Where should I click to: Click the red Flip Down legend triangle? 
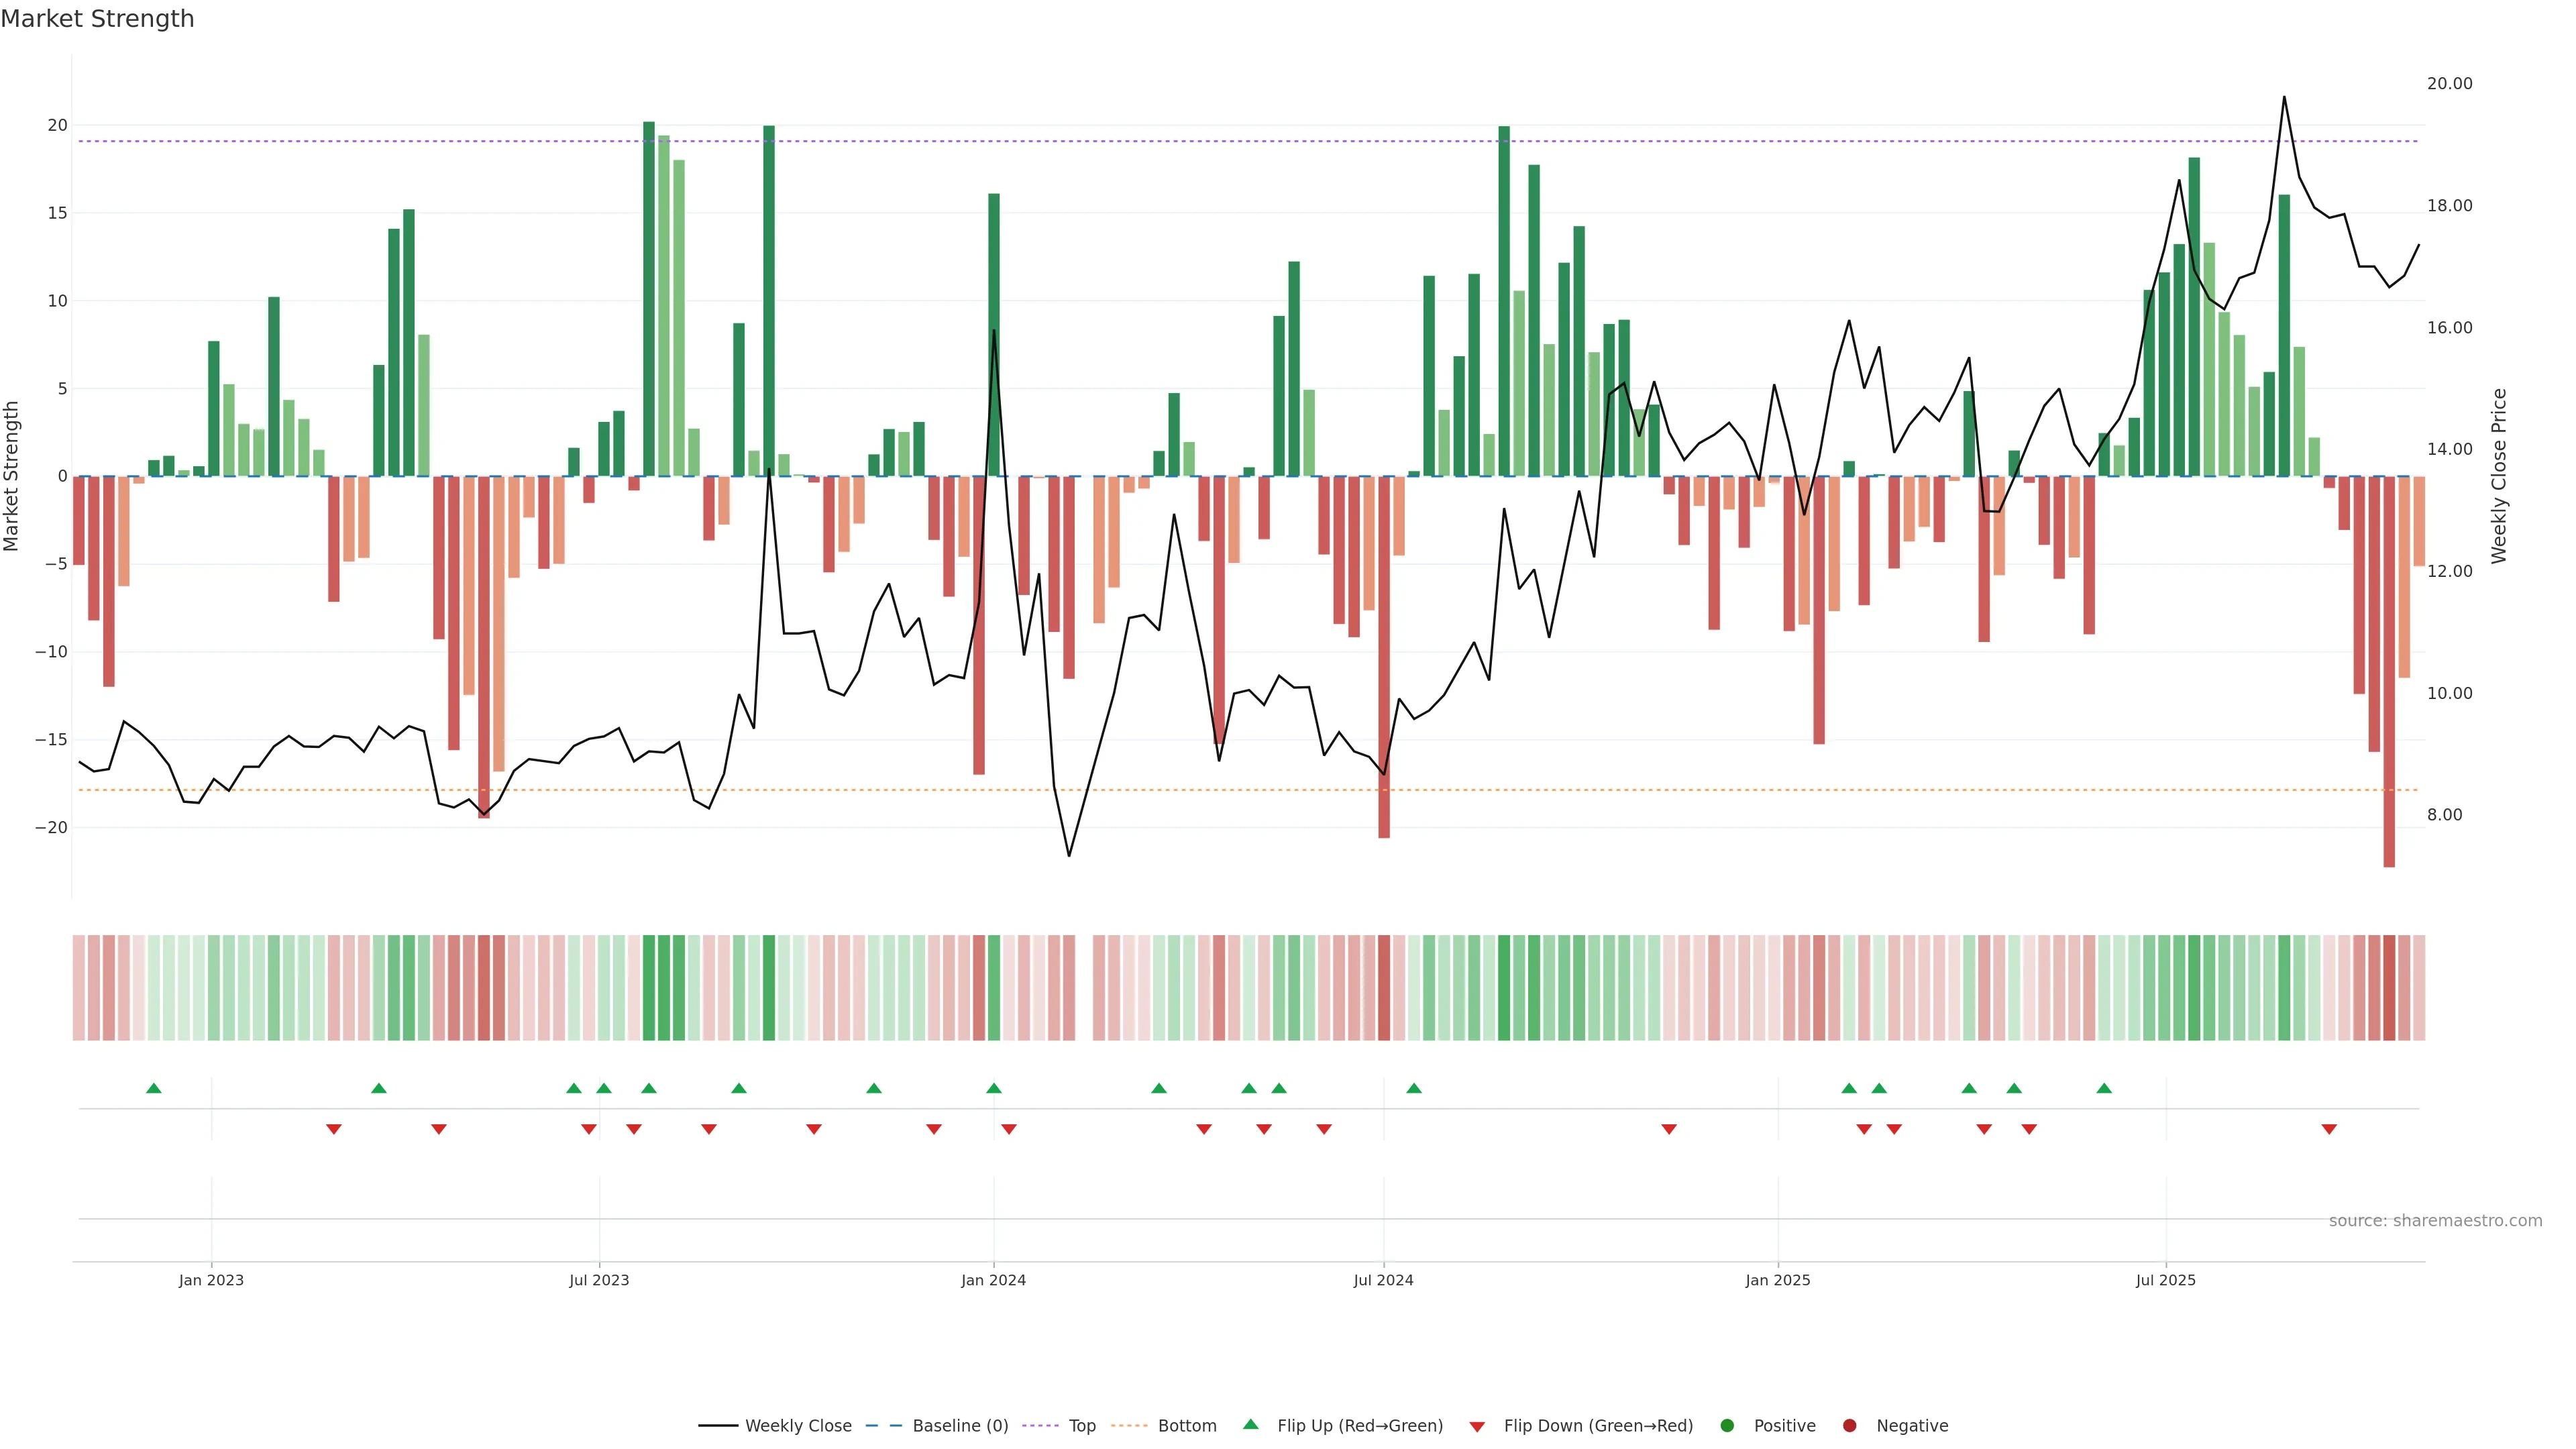[x=1477, y=1426]
